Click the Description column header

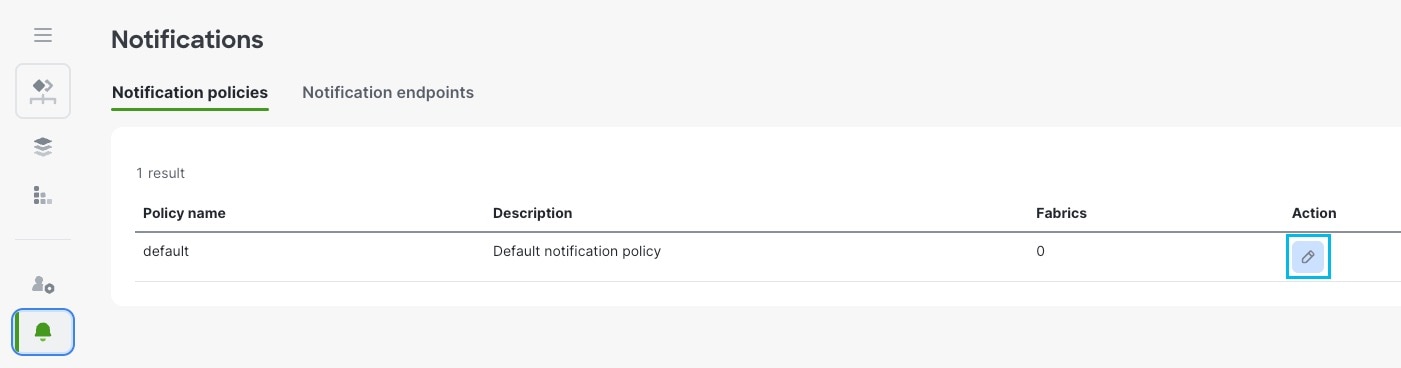[x=532, y=213]
